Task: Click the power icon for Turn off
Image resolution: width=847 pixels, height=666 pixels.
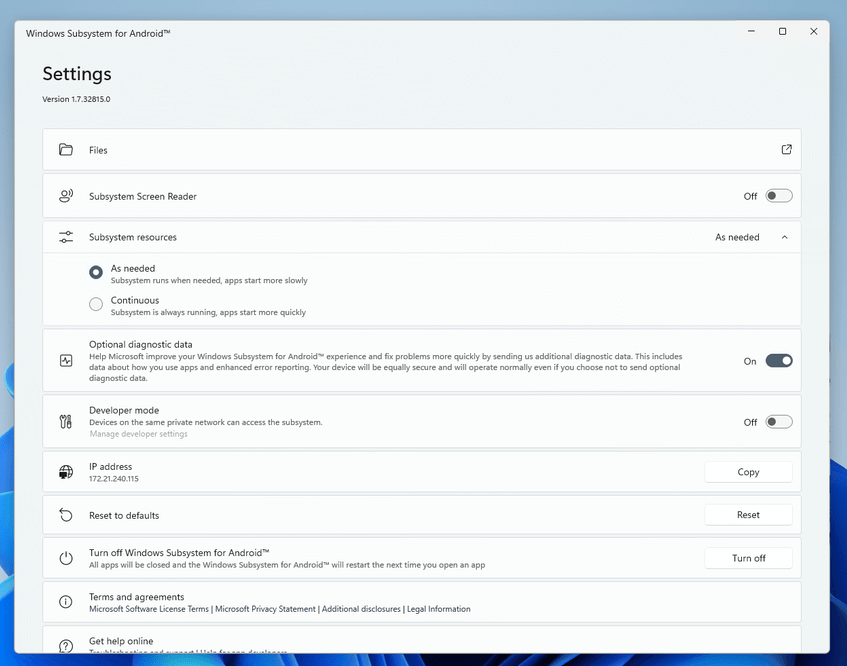Action: coord(66,558)
